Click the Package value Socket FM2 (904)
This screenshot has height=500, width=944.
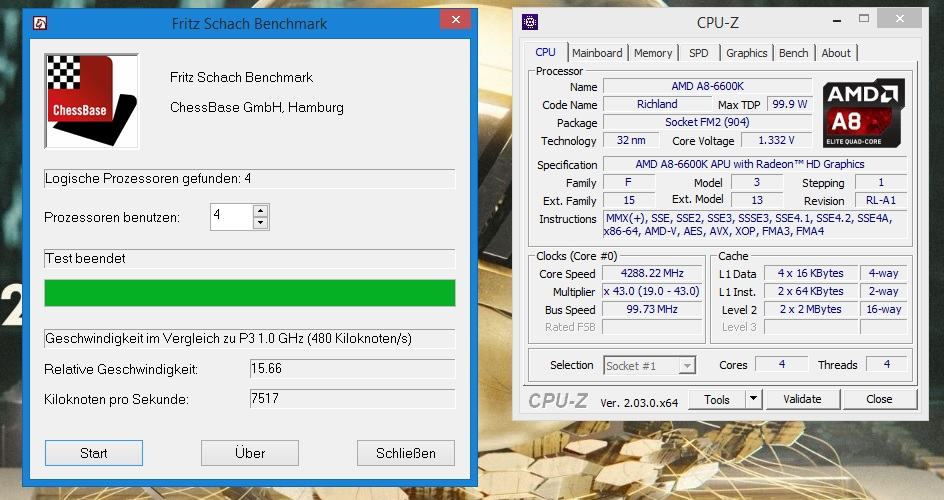click(707, 122)
